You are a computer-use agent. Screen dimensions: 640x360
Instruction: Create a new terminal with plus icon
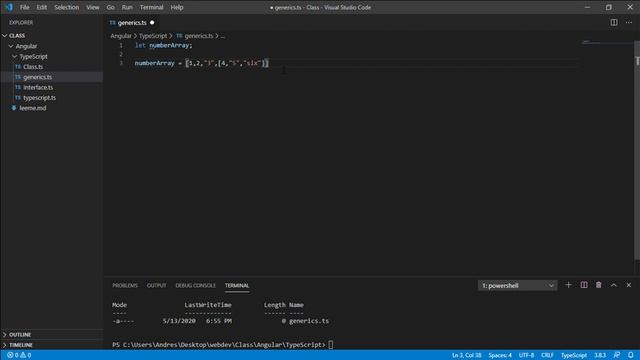pos(568,285)
